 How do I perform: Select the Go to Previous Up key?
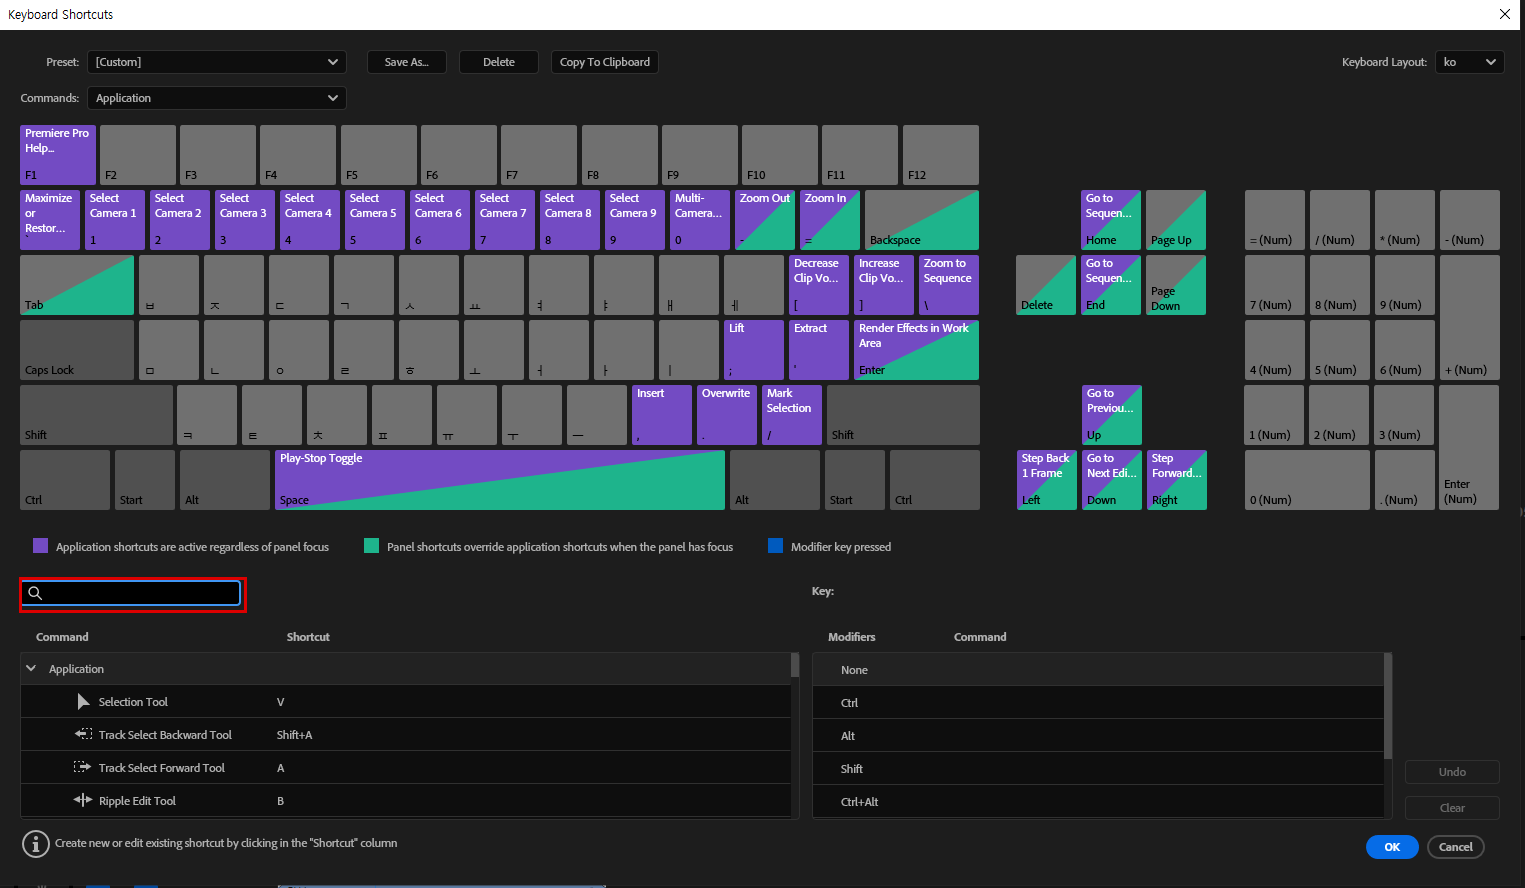(1112, 415)
